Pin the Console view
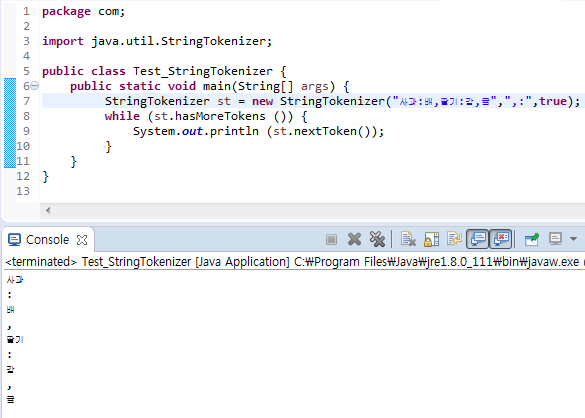The image size is (585, 418). pyautogui.click(x=532, y=239)
